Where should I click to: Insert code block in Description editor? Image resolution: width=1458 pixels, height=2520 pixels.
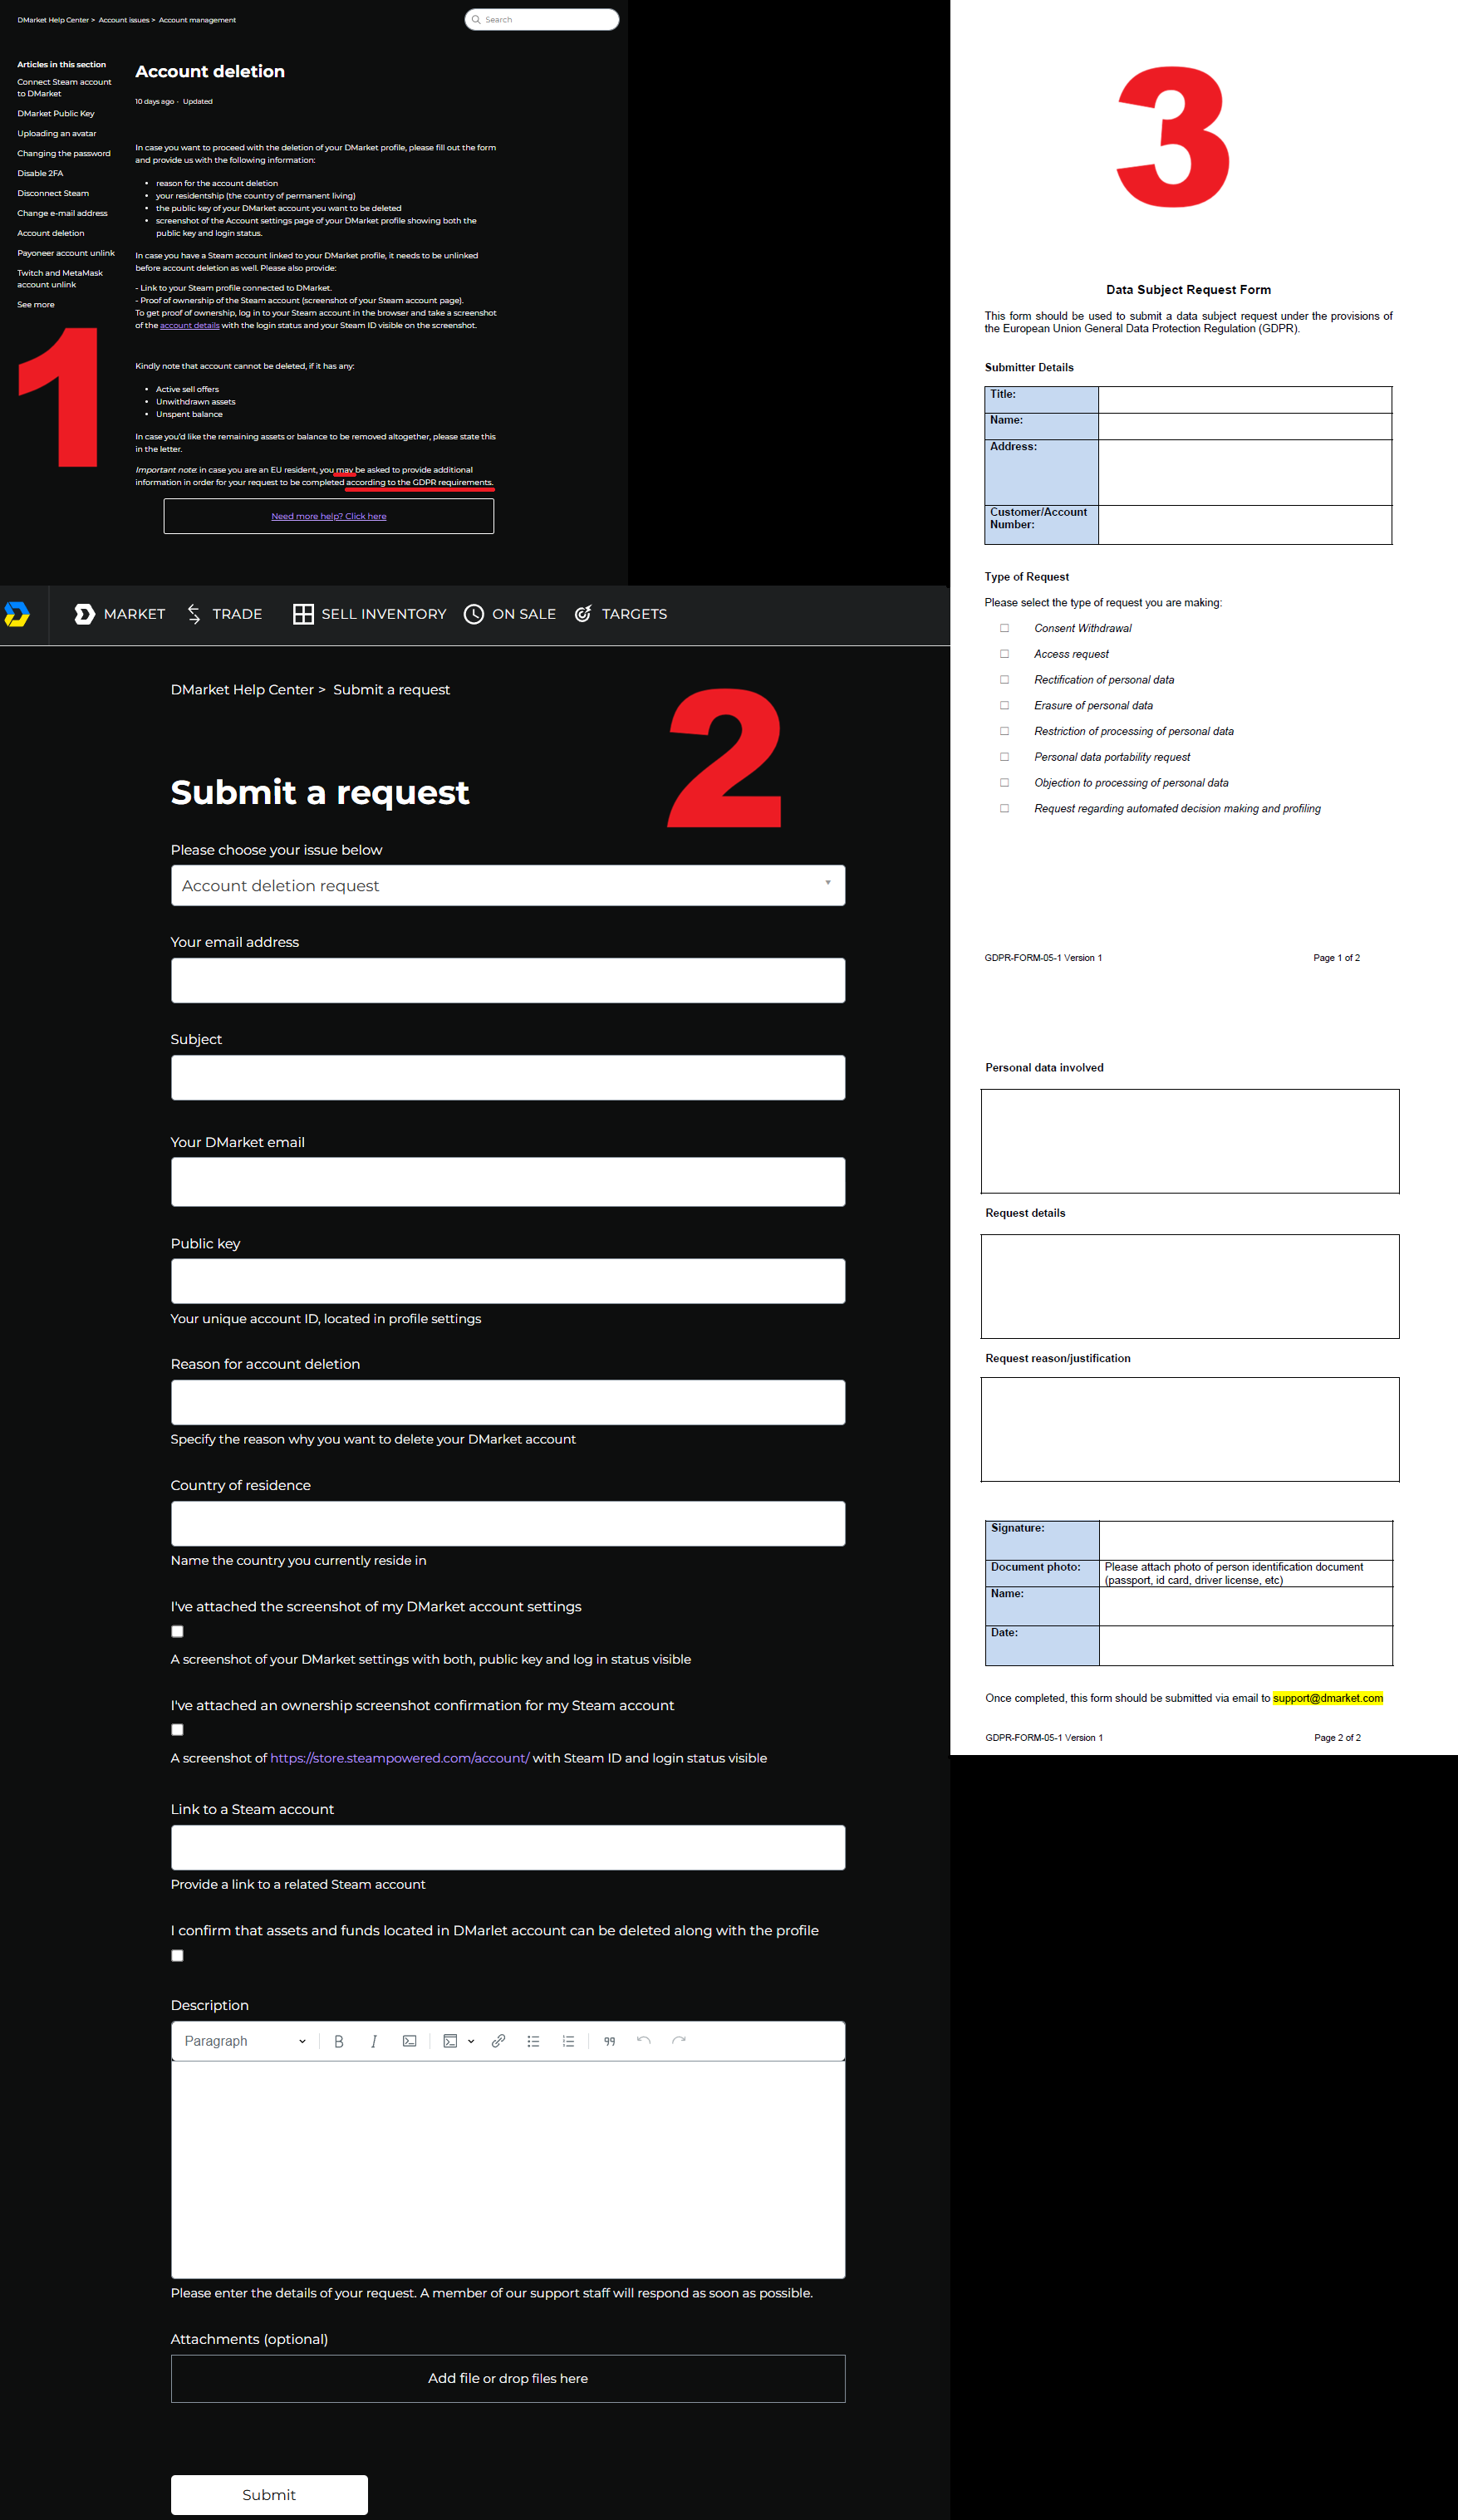pos(450,2041)
